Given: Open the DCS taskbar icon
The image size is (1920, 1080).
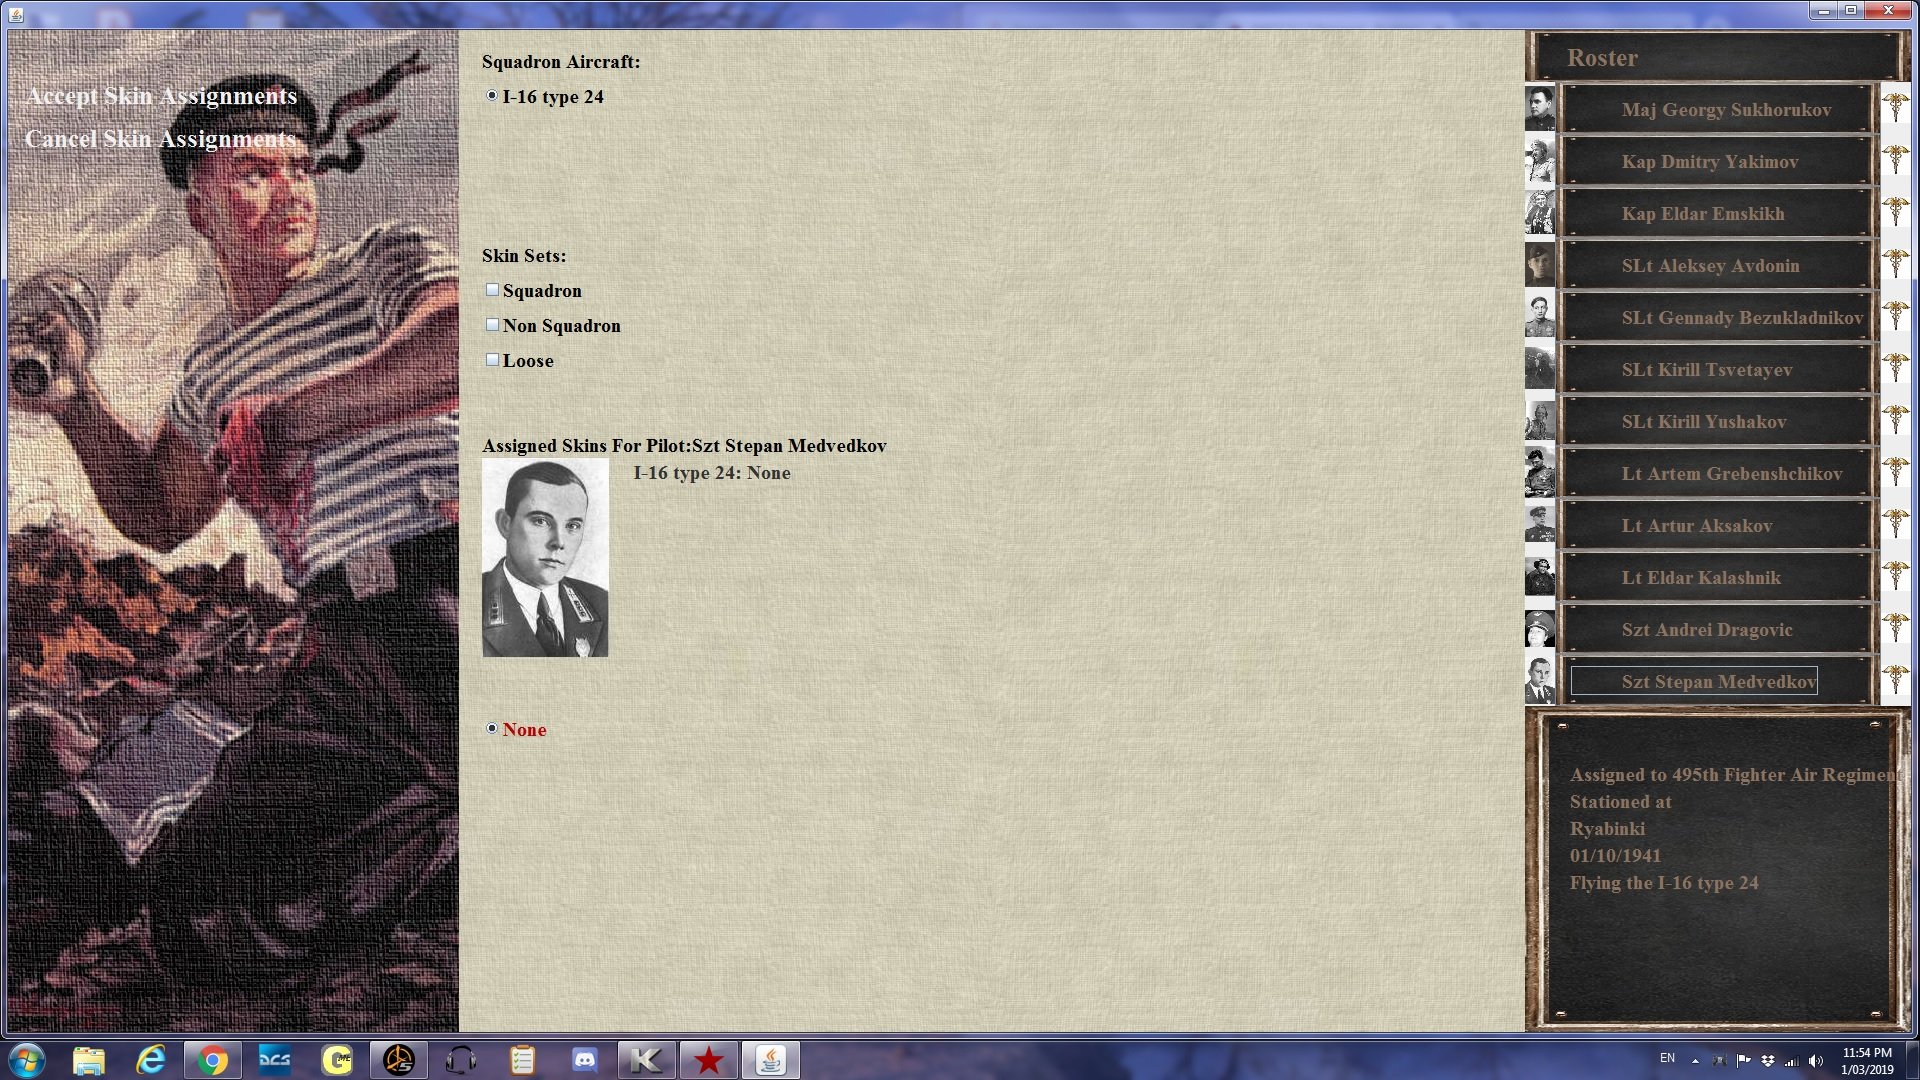Looking at the screenshot, I should [274, 1060].
